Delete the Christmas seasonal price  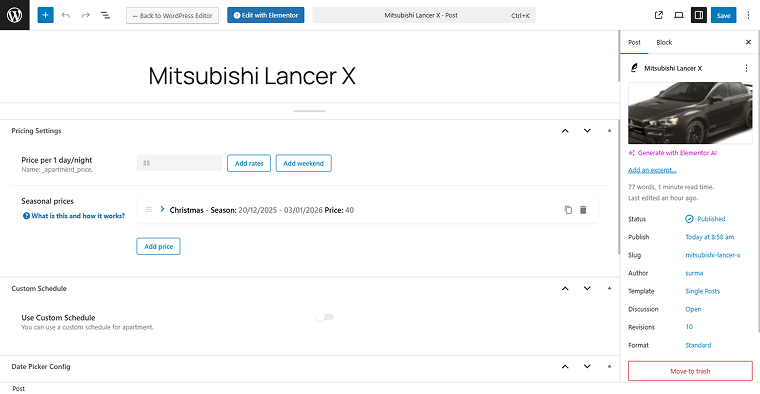click(x=583, y=210)
